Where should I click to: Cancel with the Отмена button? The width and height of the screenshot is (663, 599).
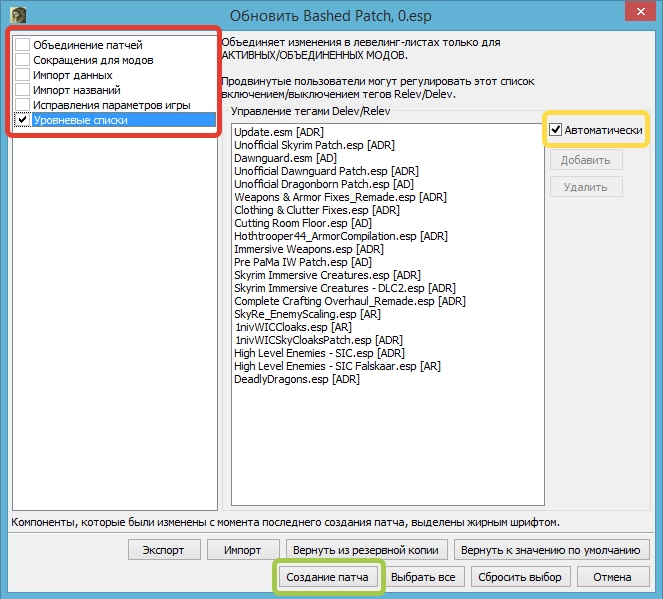(x=611, y=577)
